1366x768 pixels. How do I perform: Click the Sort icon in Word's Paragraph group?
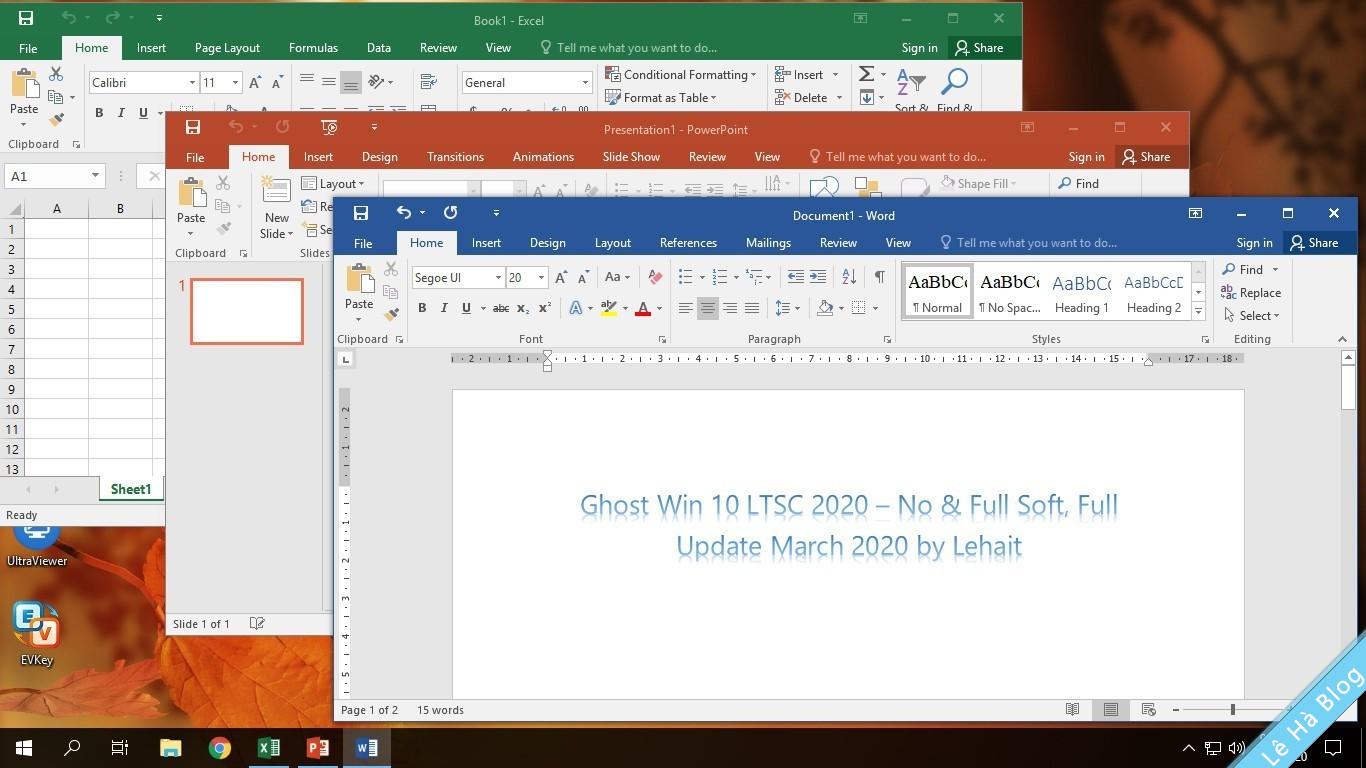pos(849,277)
